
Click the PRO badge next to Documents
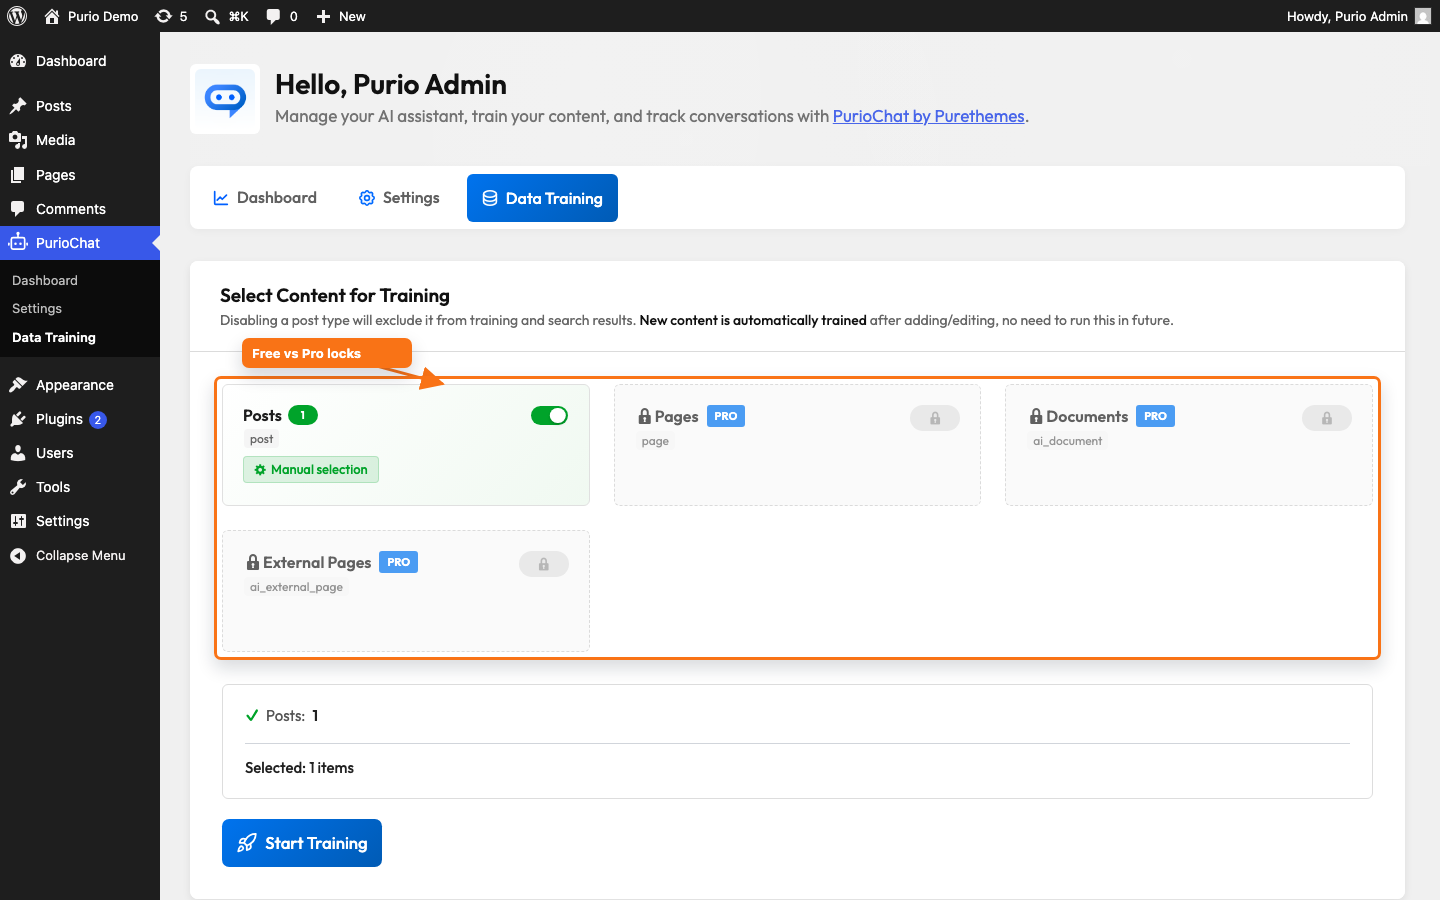1155,416
